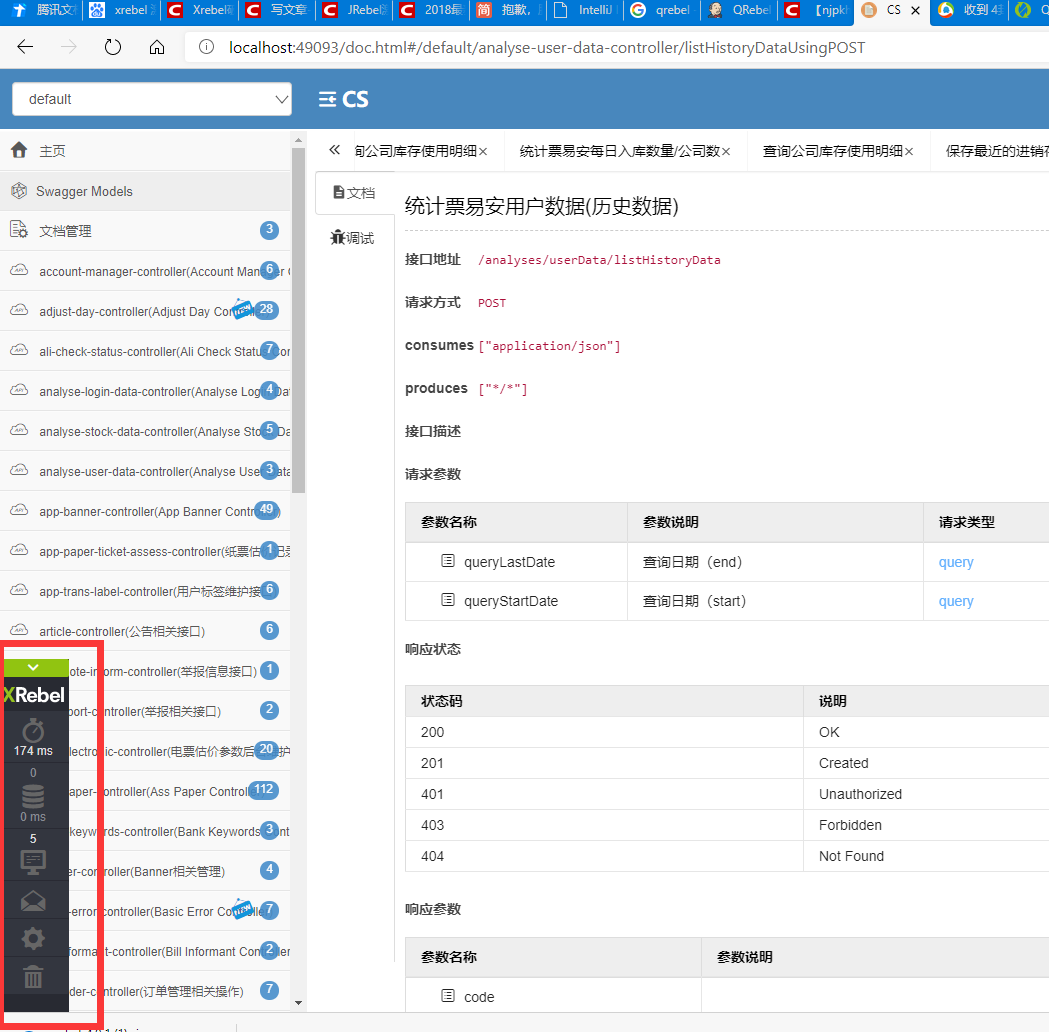Viewport: 1049px width, 1032px height.
Task: Open the Bank Keywords controller entry
Action: pos(179,831)
